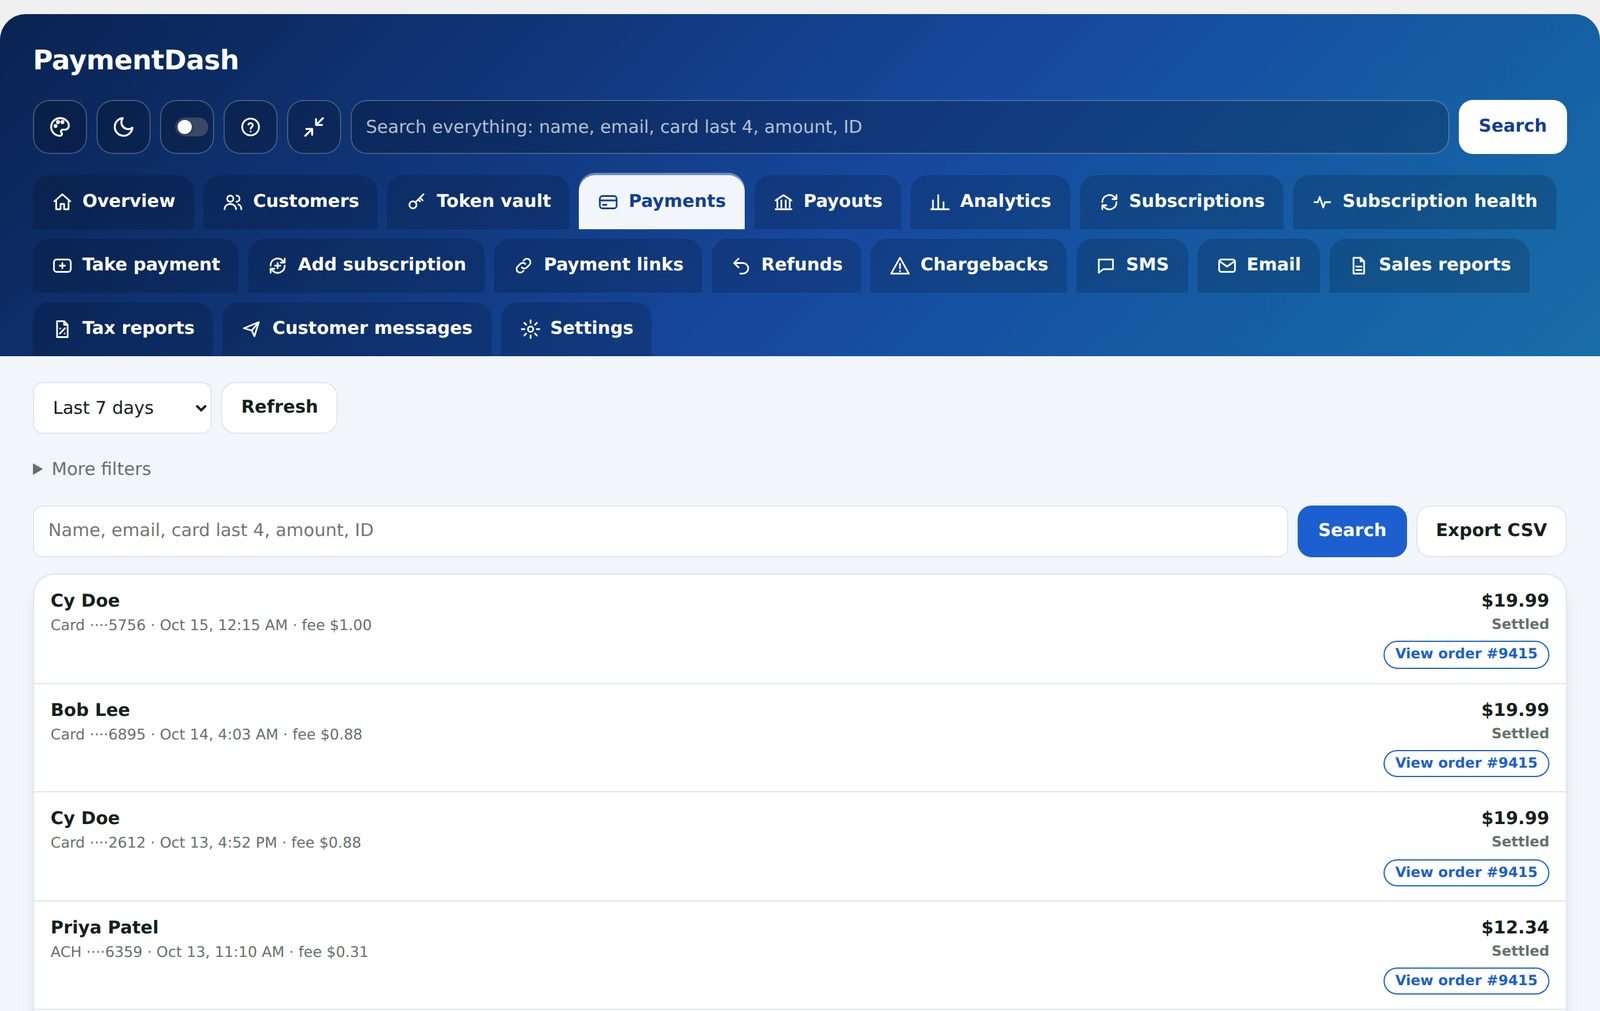Open the Payment links tab
The image size is (1600, 1011).
coord(598,266)
